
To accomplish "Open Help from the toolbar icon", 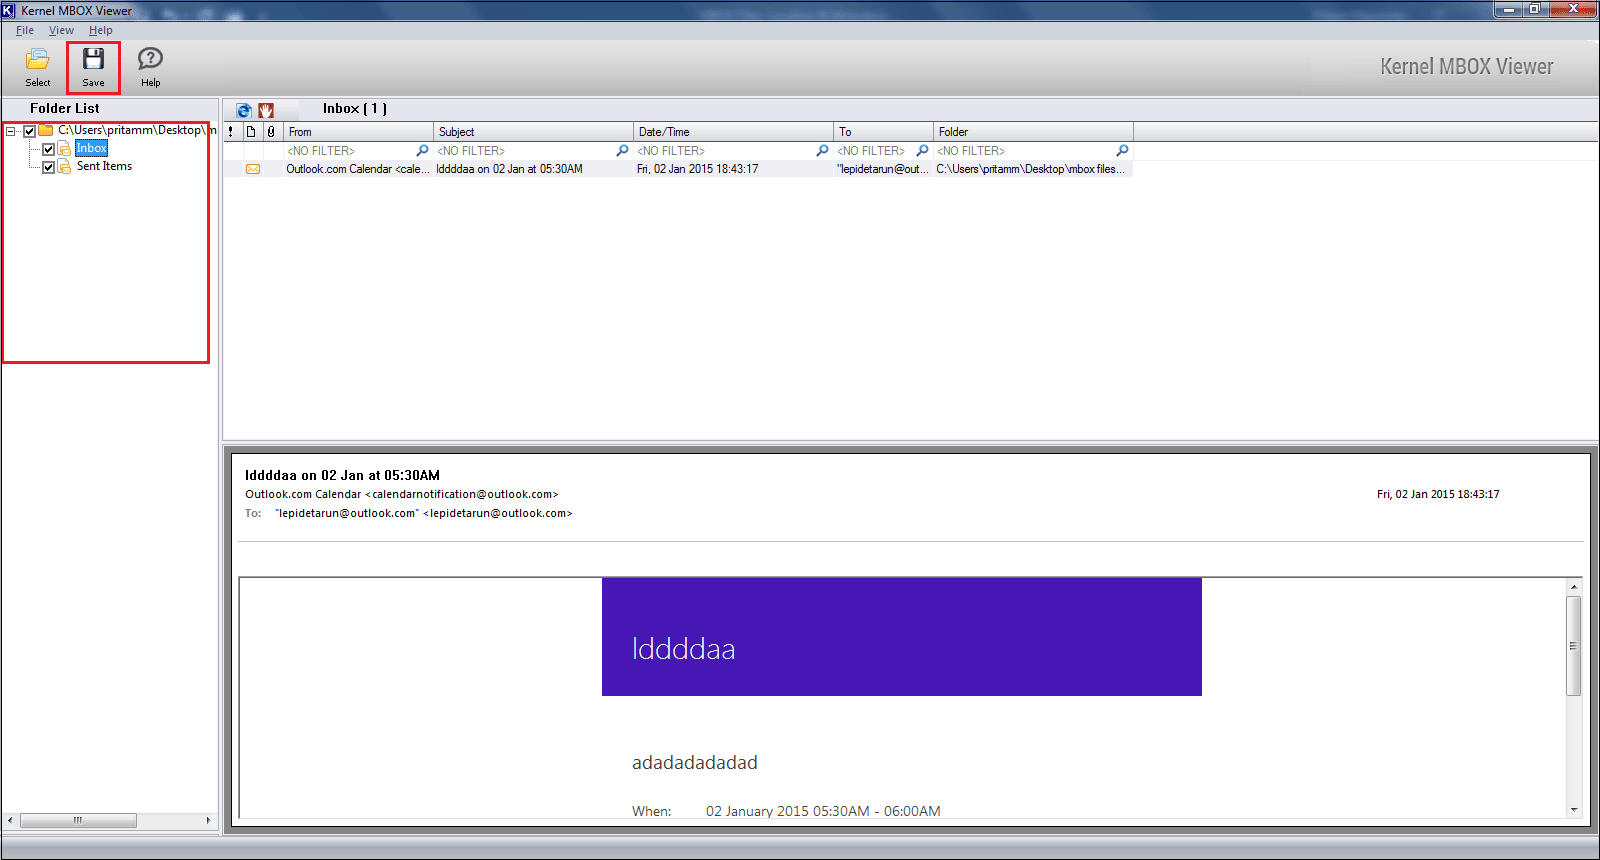I will (x=150, y=59).
